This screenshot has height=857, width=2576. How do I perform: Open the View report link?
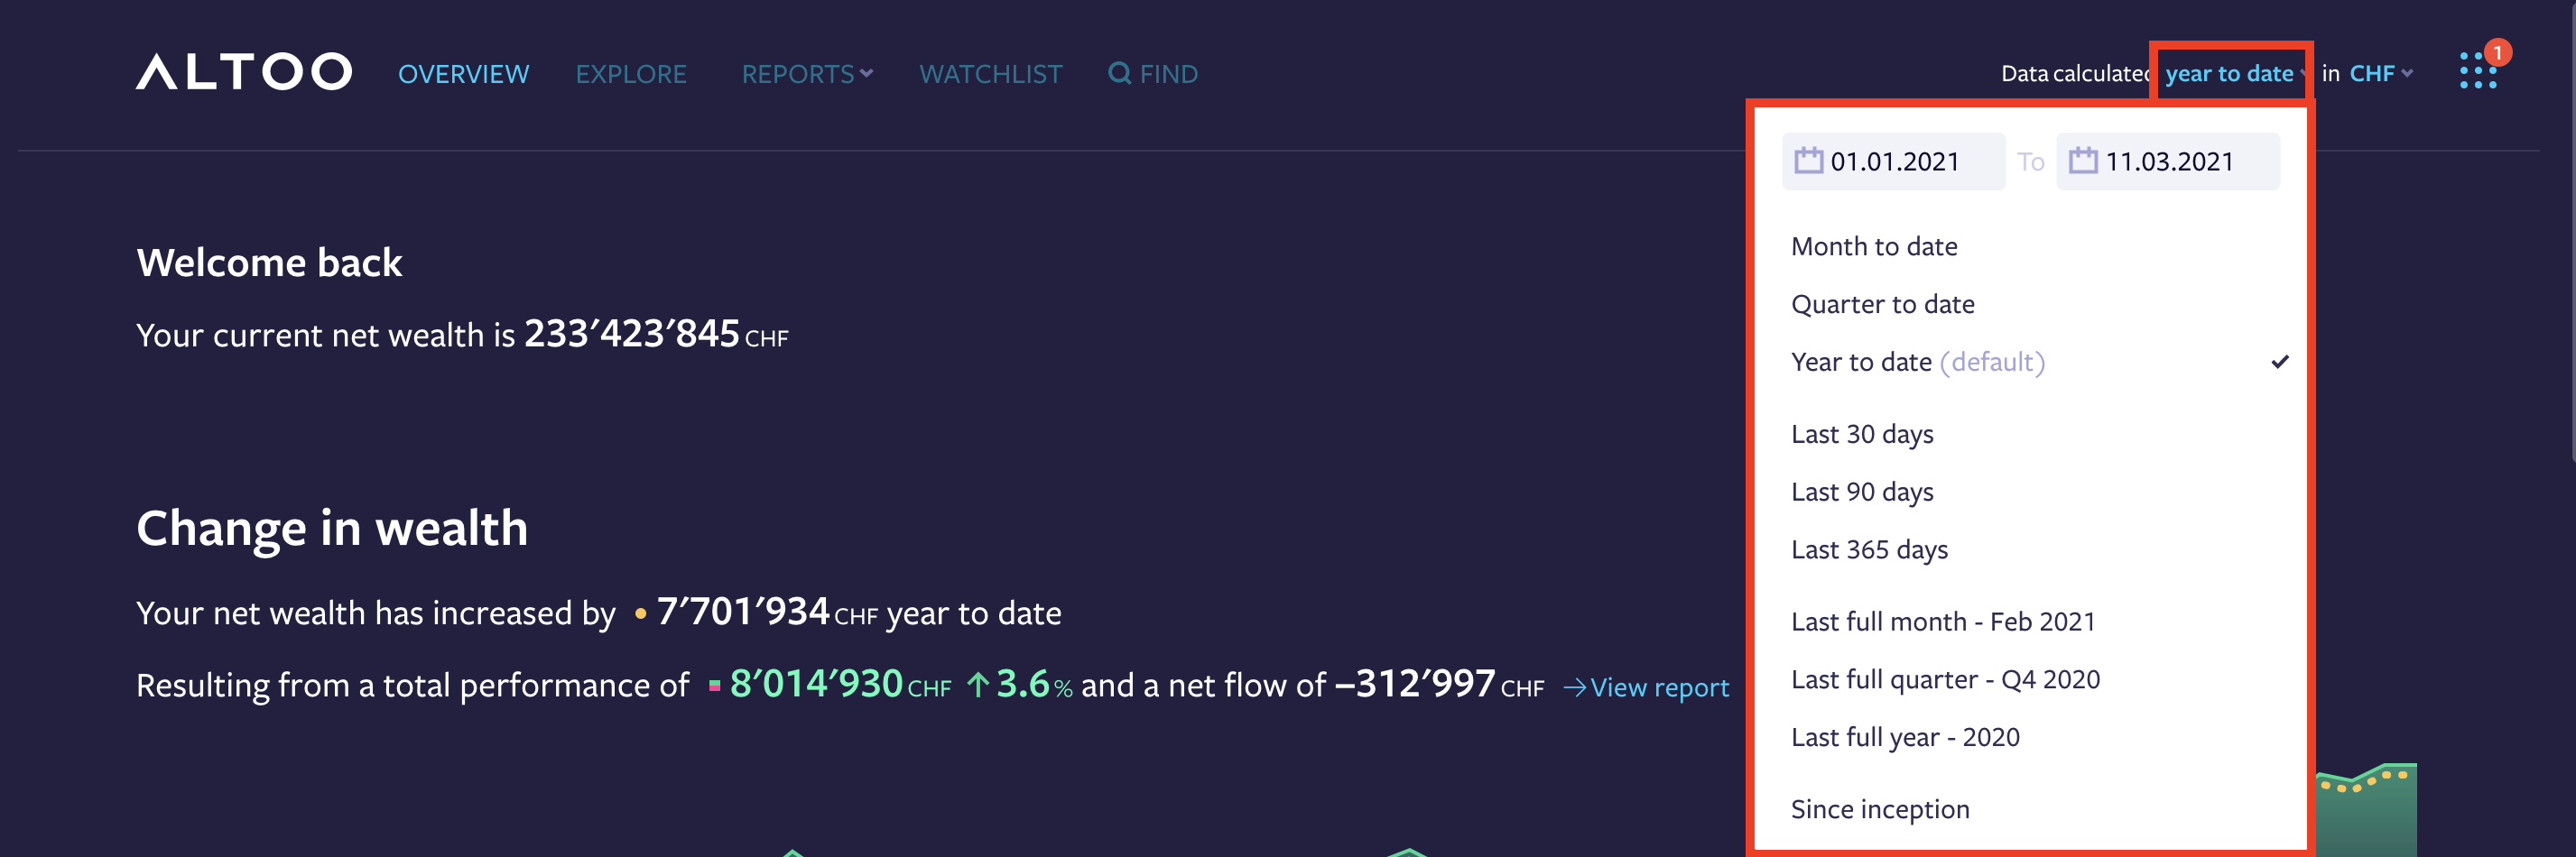(x=1660, y=688)
